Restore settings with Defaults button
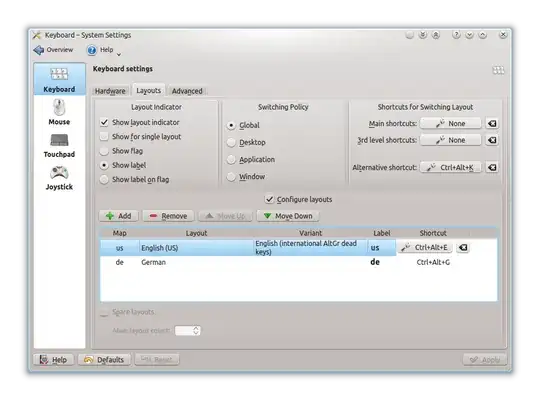This screenshot has height=400, width=540. (104, 360)
